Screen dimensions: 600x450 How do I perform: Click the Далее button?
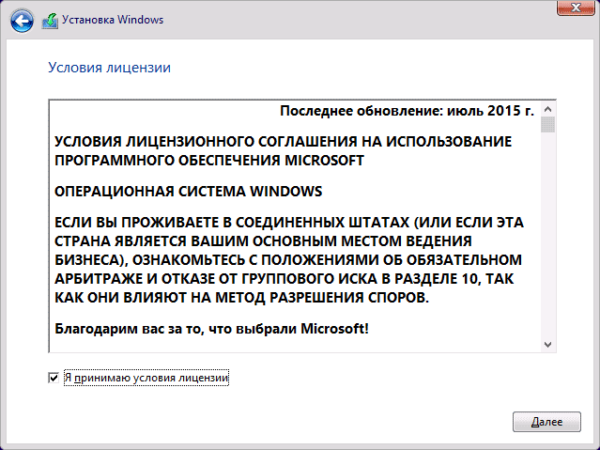(x=546, y=422)
